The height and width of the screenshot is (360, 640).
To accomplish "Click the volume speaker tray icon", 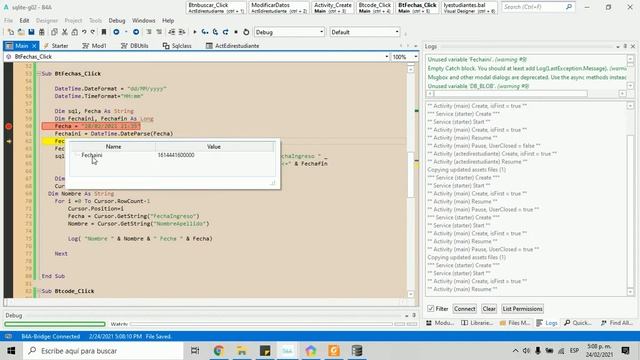I will click(527, 351).
